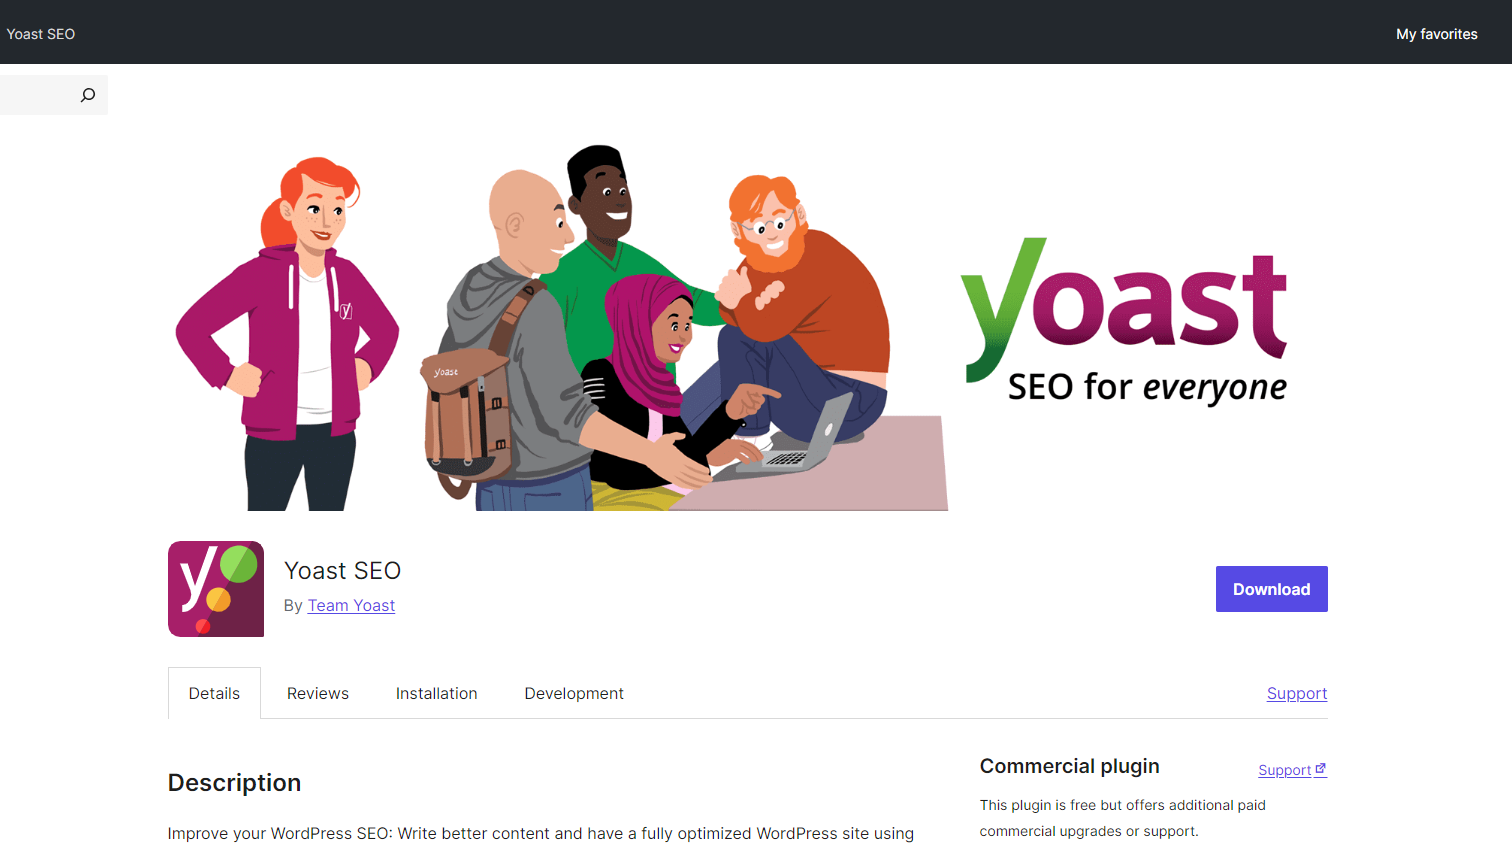Viewport: 1512px width, 850px height.
Task: Open the Installation tab
Action: (436, 693)
